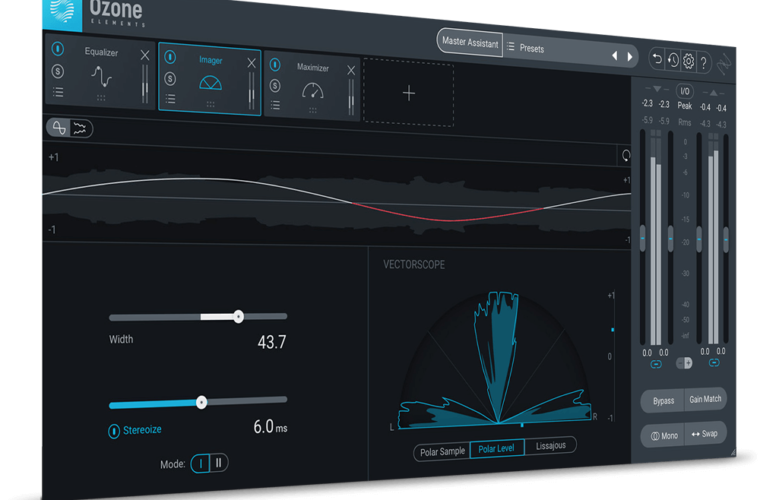This screenshot has width=760, height=500.
Task: Switch to the correlation trace view icon
Action: pyautogui.click(x=59, y=127)
